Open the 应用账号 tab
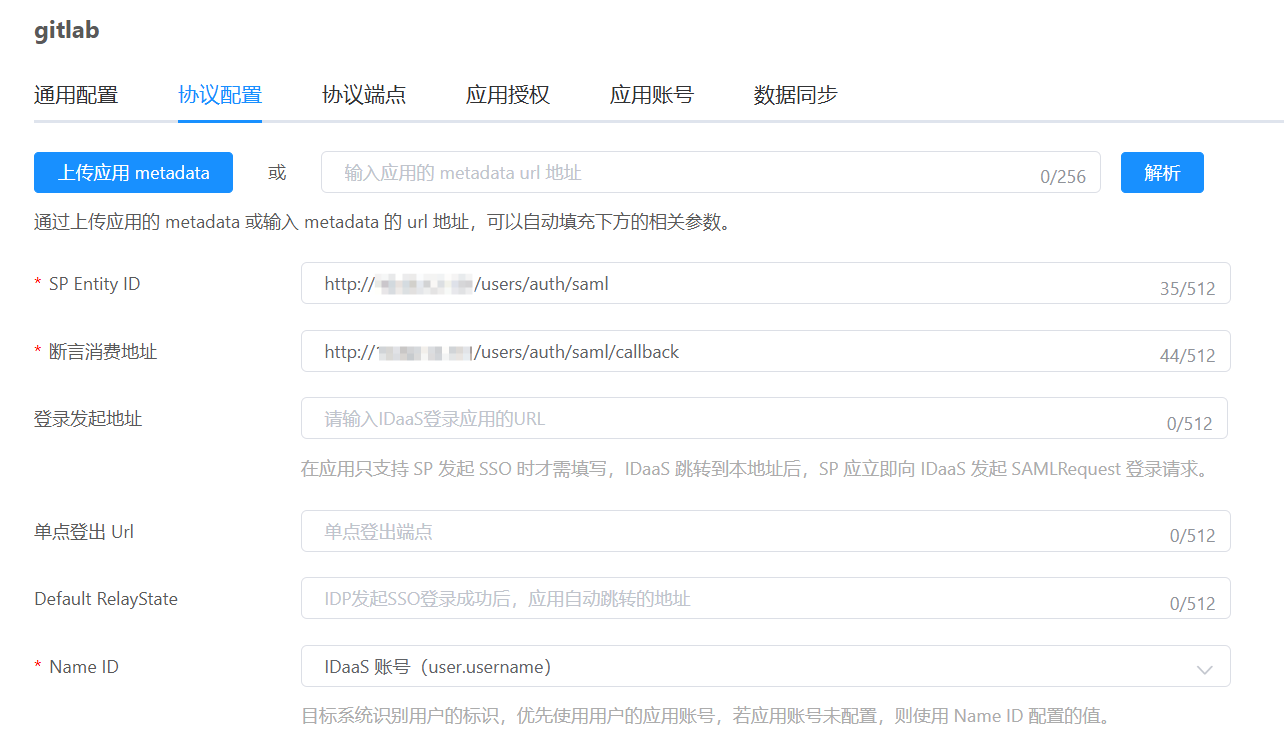The image size is (1284, 747). point(652,95)
